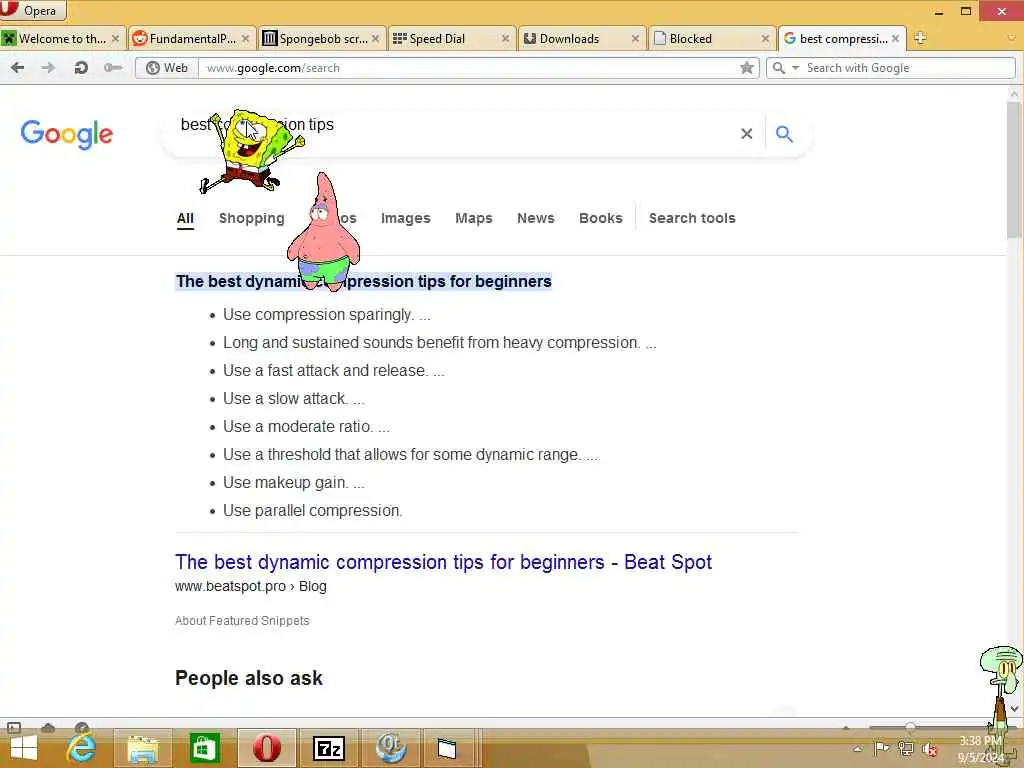Select the All results filter
The height and width of the screenshot is (768, 1024).
point(185,218)
